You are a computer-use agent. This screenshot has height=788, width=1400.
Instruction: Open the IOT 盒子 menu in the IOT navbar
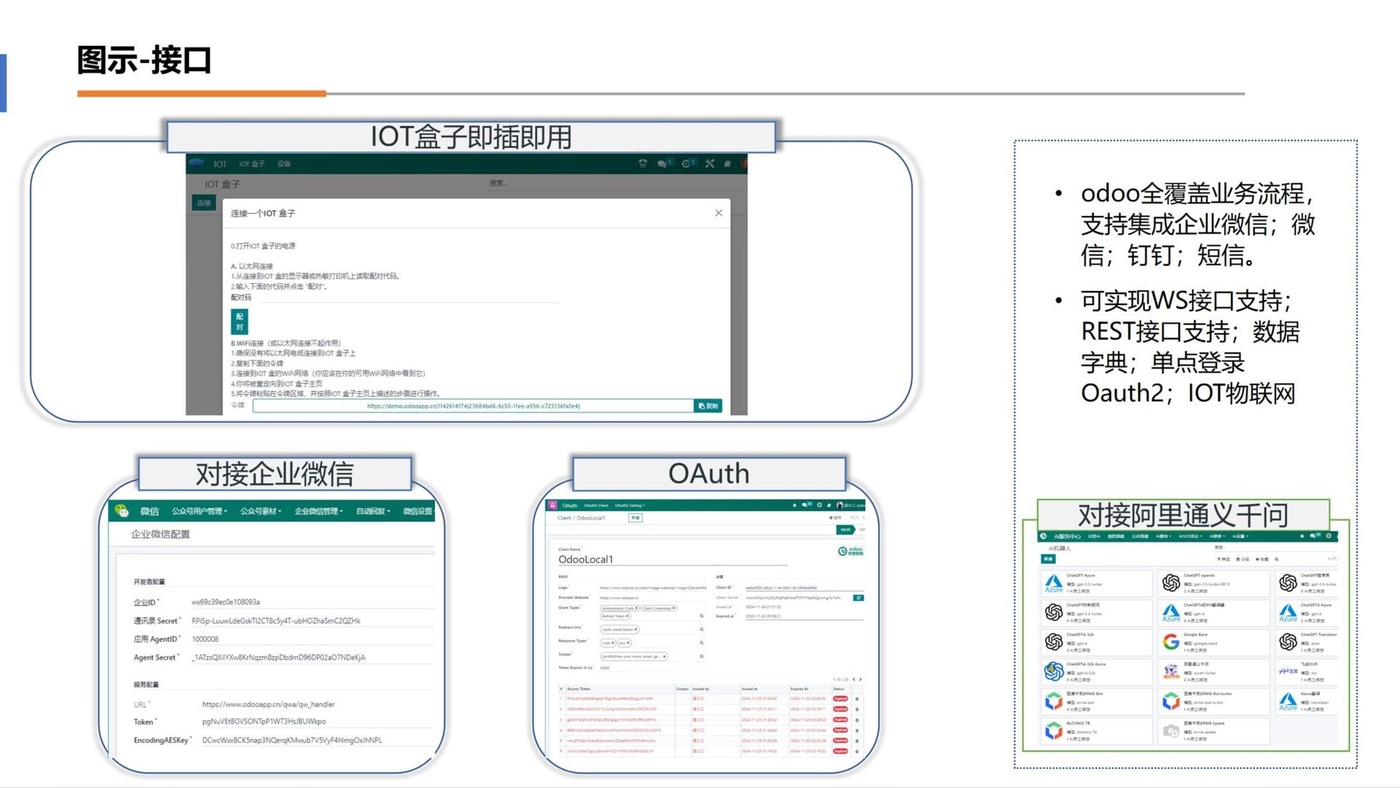[251, 164]
